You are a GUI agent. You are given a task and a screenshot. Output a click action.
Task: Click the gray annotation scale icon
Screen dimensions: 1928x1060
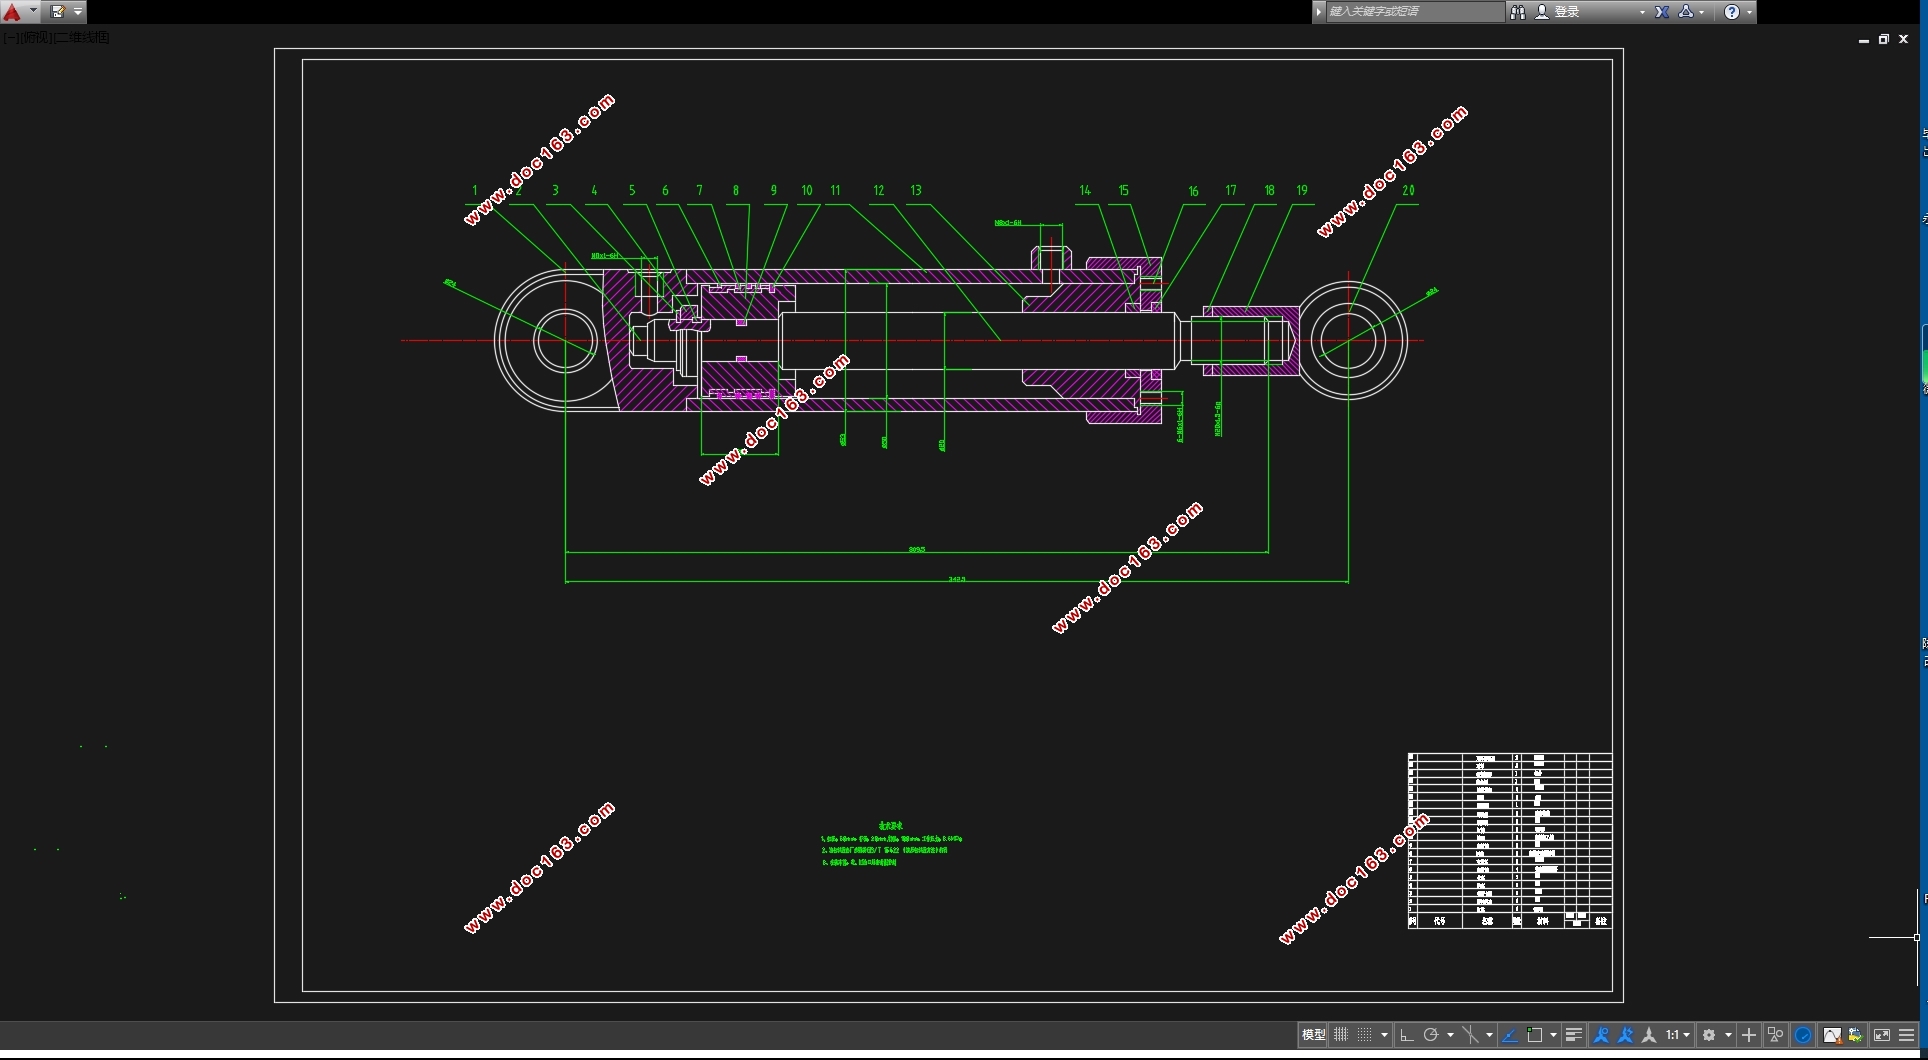click(1649, 1035)
